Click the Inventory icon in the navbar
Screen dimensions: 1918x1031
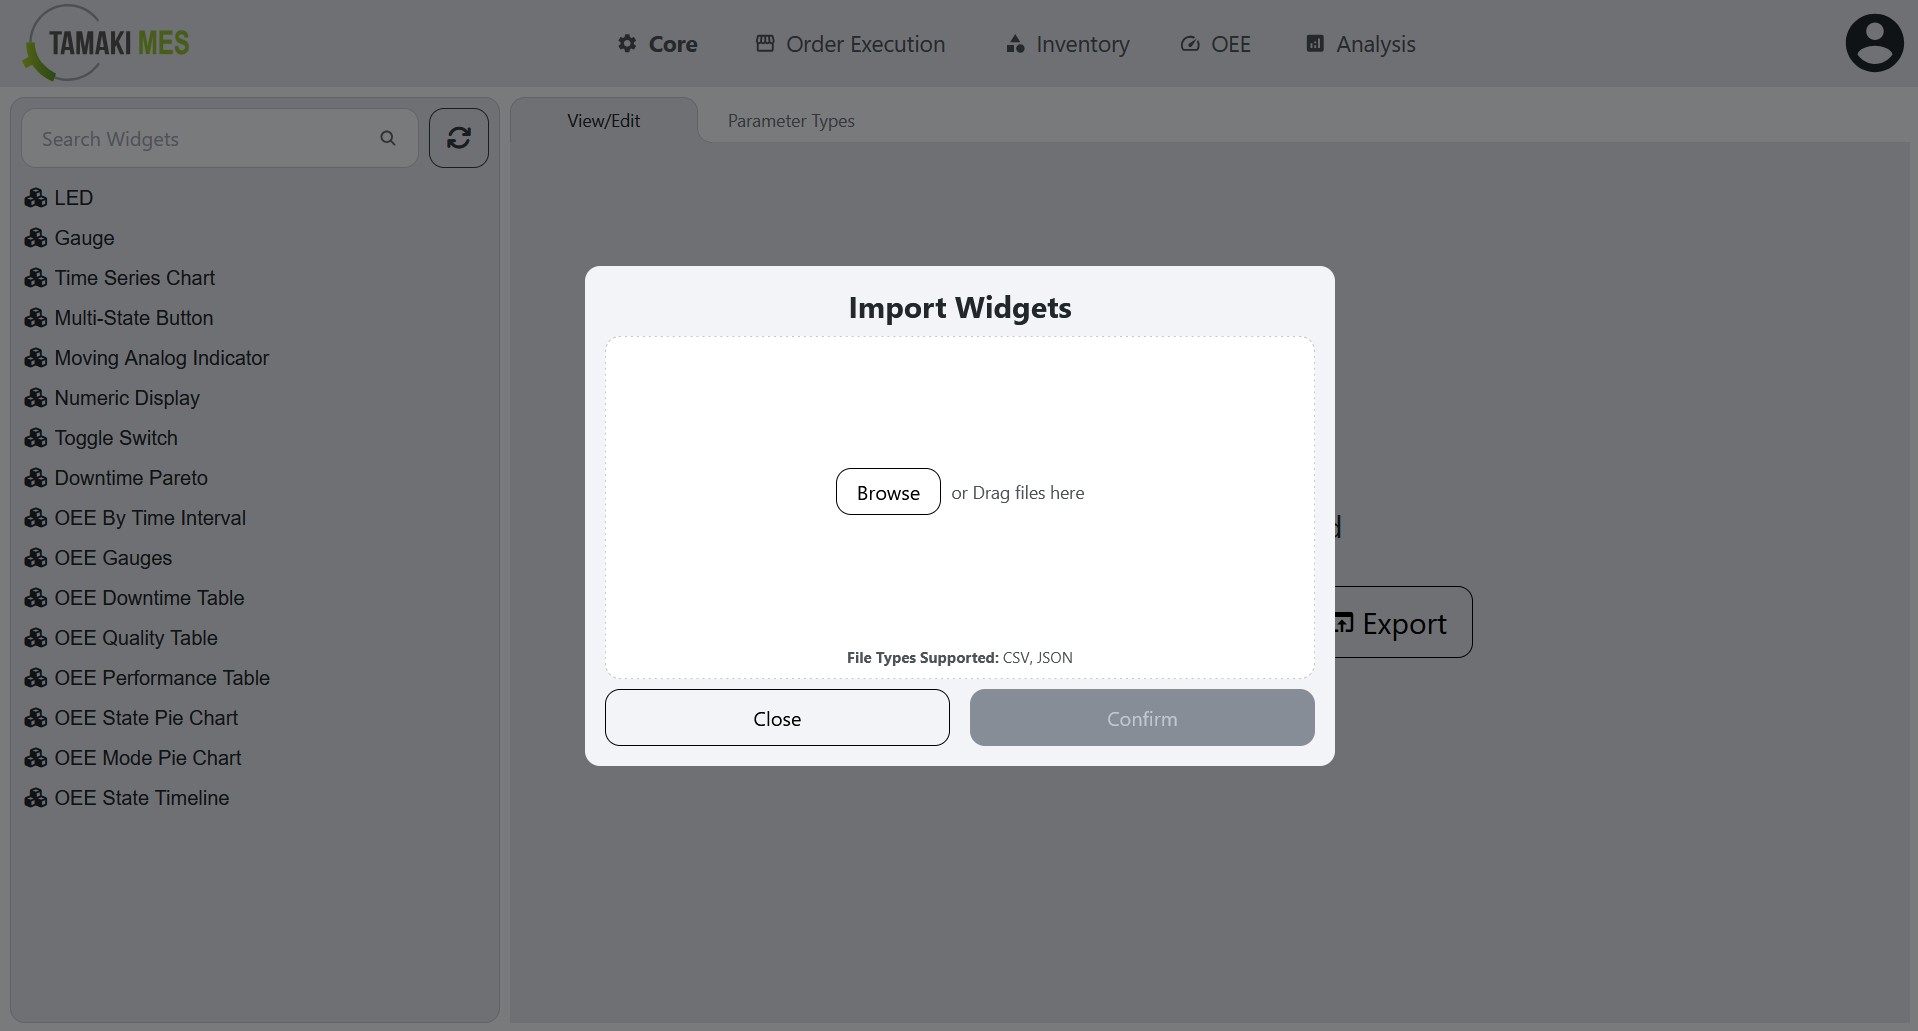click(1014, 44)
